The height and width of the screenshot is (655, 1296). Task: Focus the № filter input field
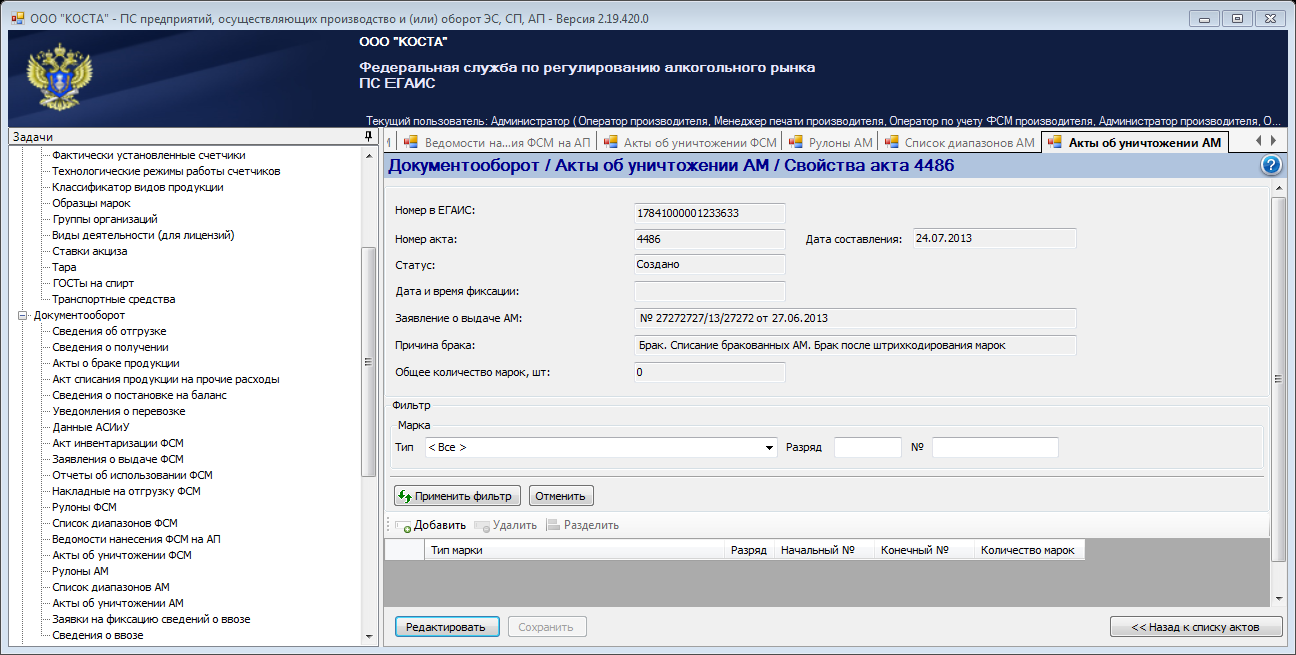[995, 447]
